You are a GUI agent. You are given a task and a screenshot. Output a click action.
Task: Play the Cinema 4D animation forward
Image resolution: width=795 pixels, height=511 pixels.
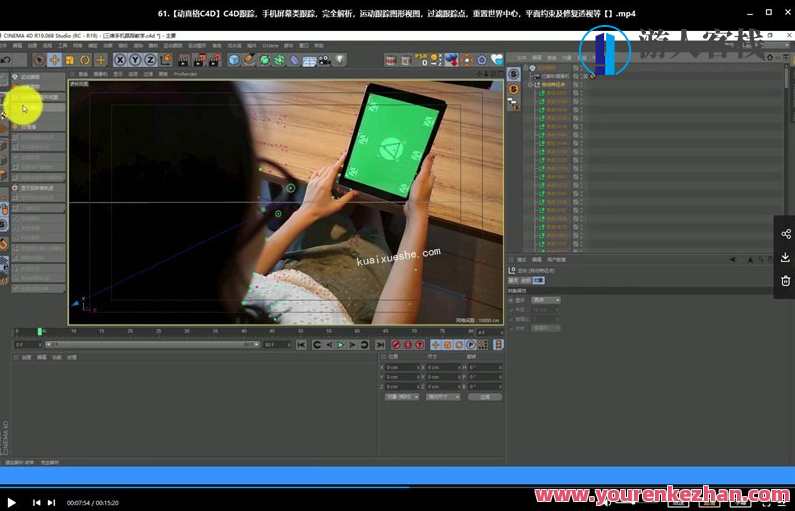341,345
